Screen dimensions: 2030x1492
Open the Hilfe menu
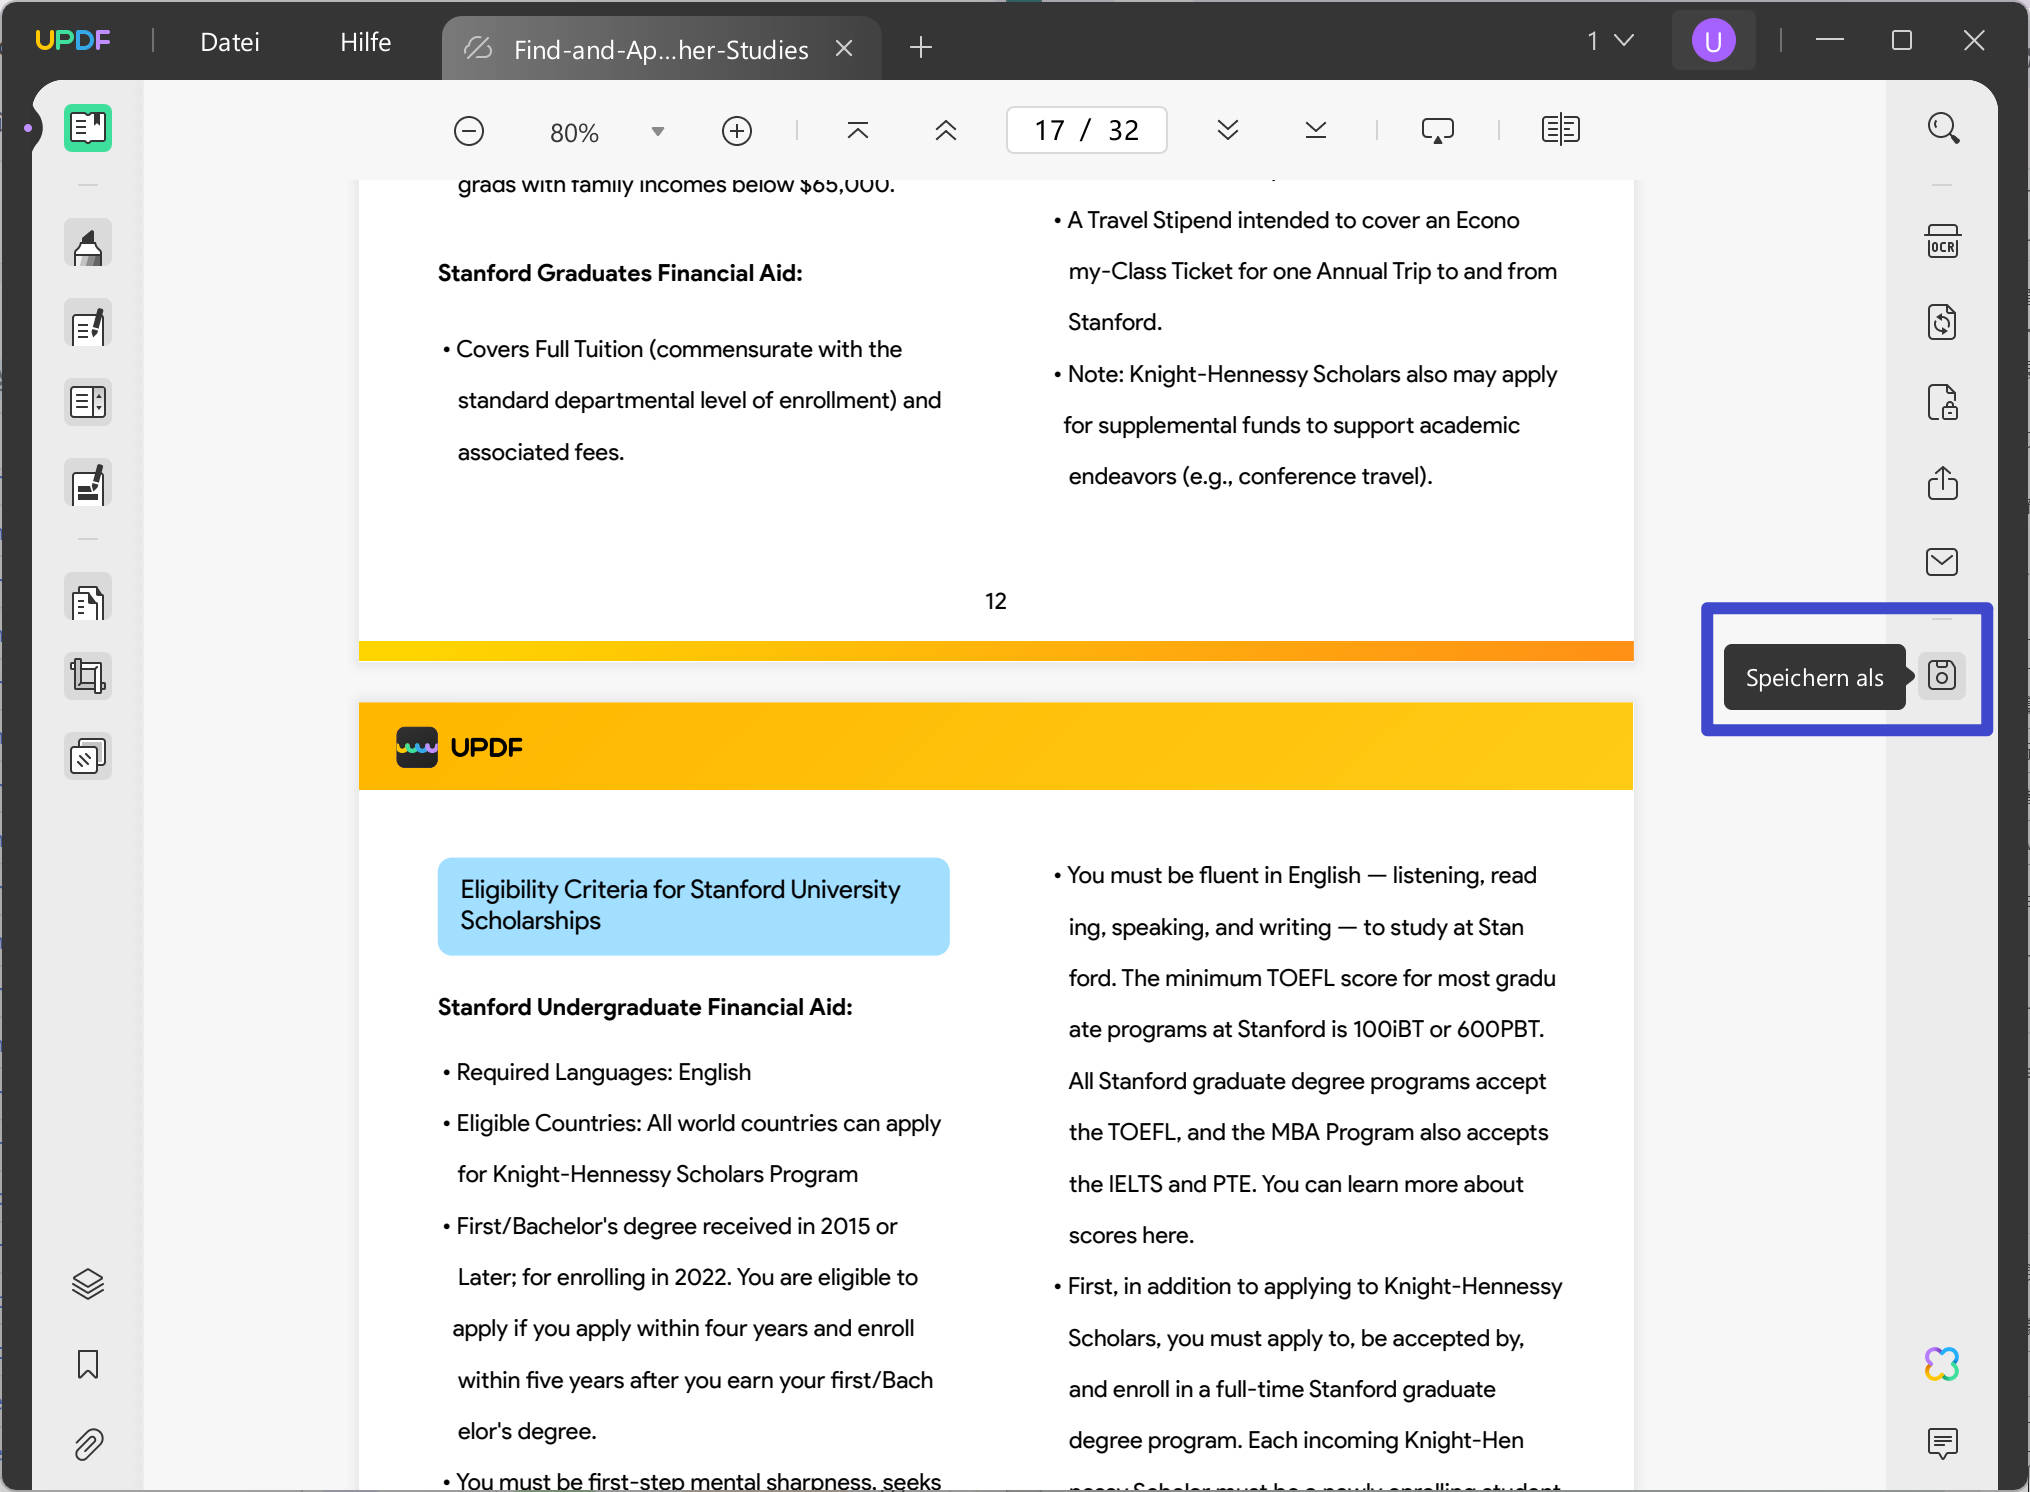[365, 42]
